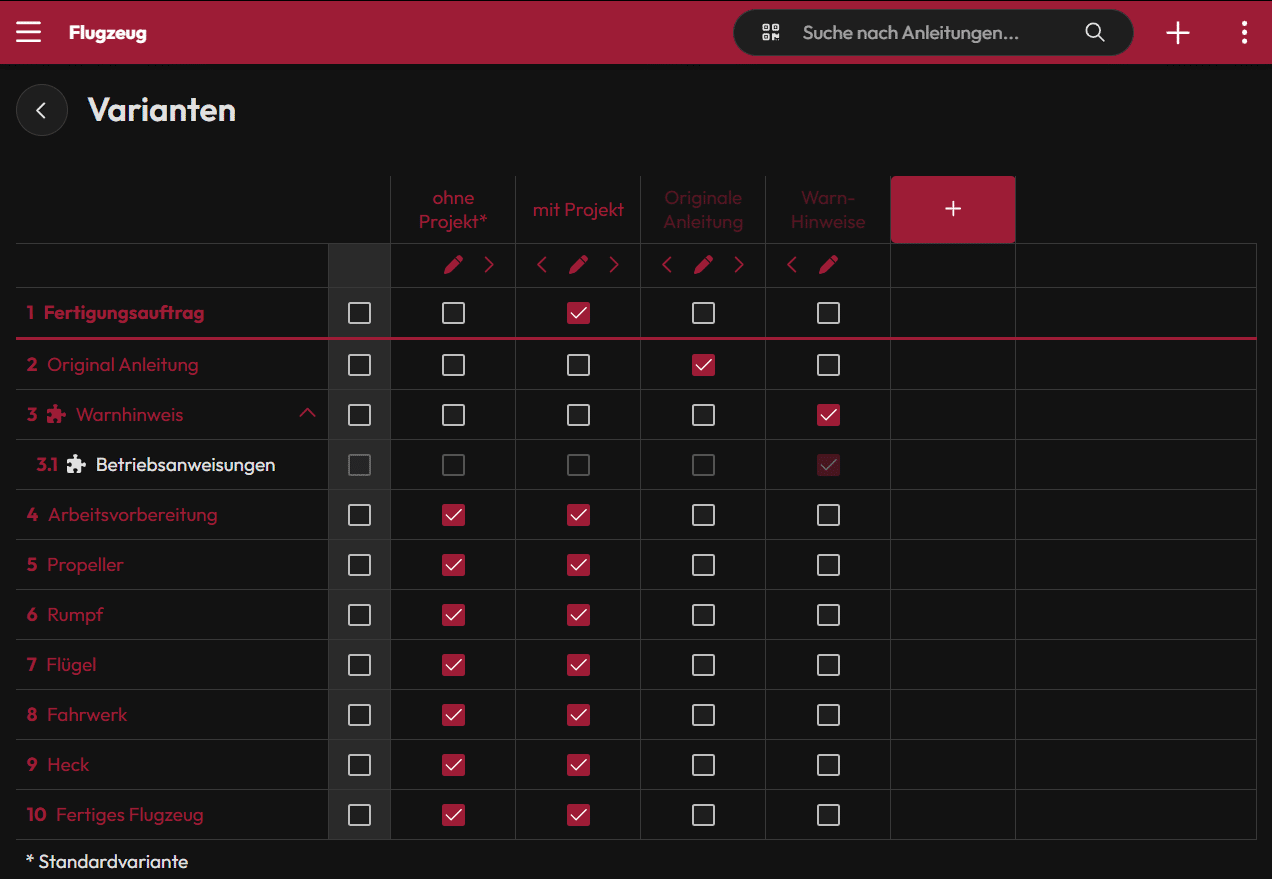The height and width of the screenshot is (879, 1272).
Task: Select the 'mit Projekt' column header
Action: tap(578, 210)
